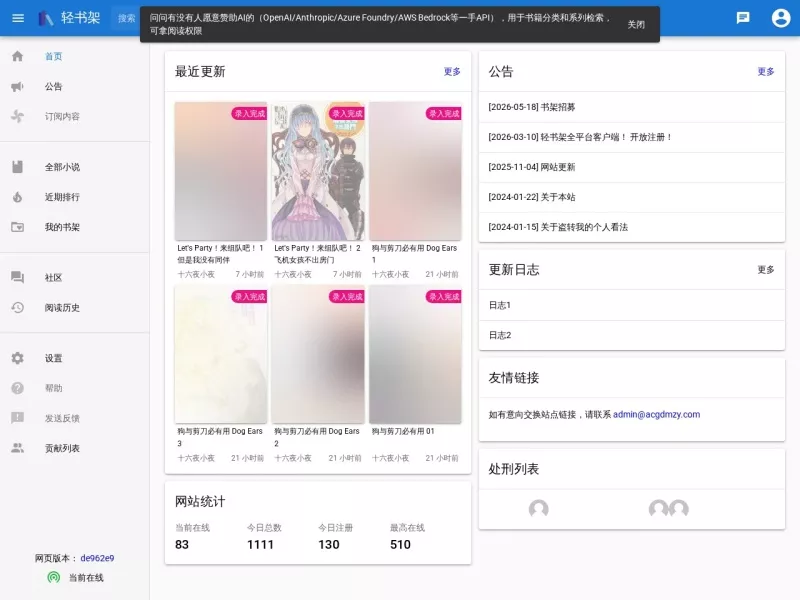Click the megaphone icon beside 公告

coord(17,86)
